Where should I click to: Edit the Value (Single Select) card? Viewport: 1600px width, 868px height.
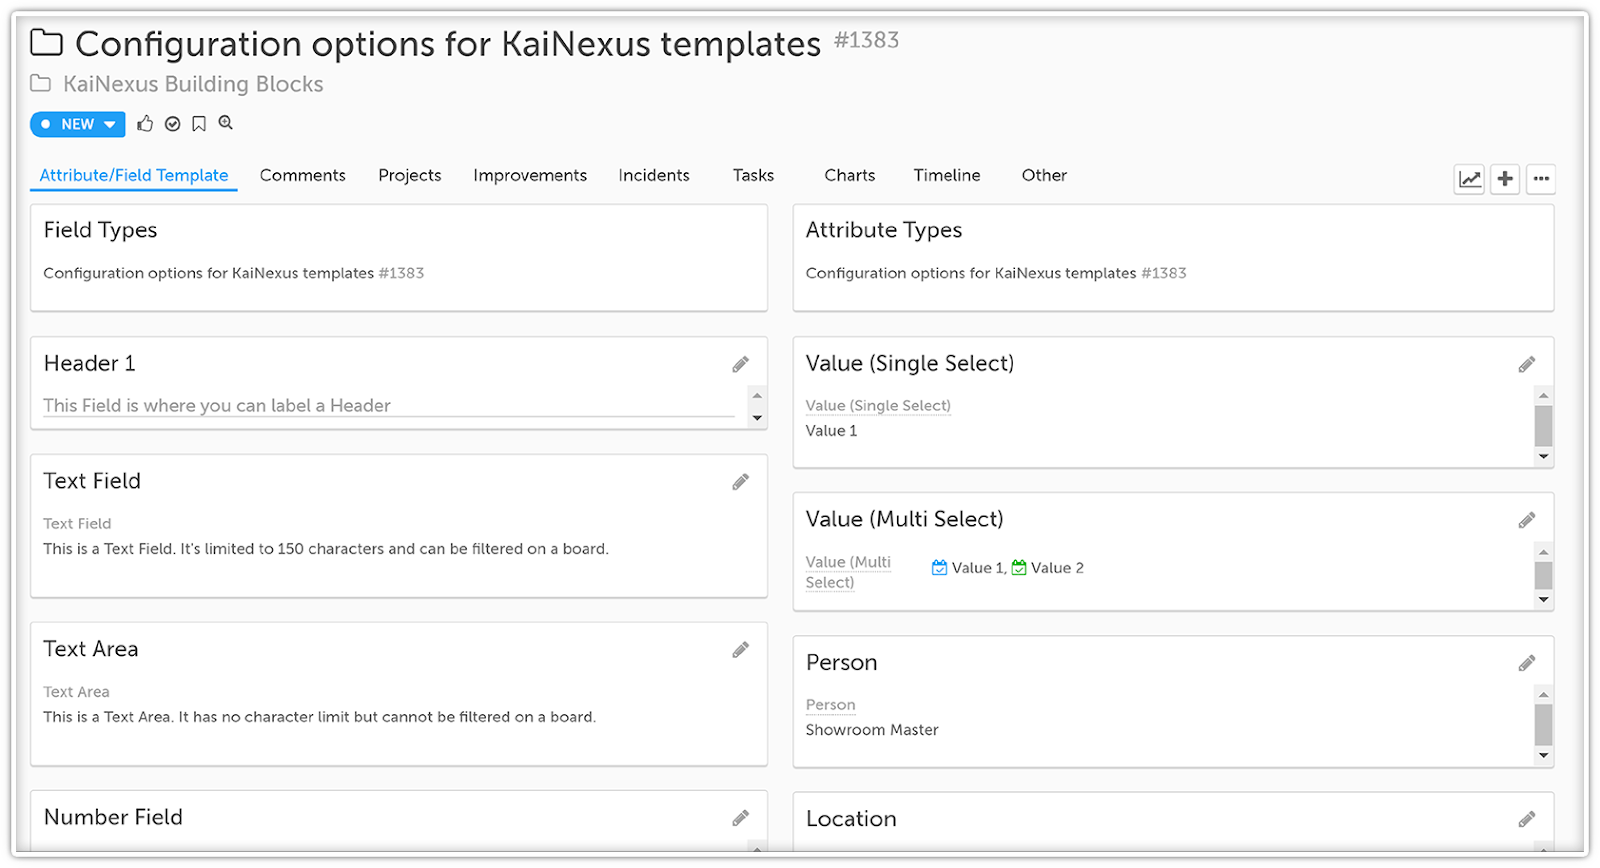click(x=1527, y=364)
